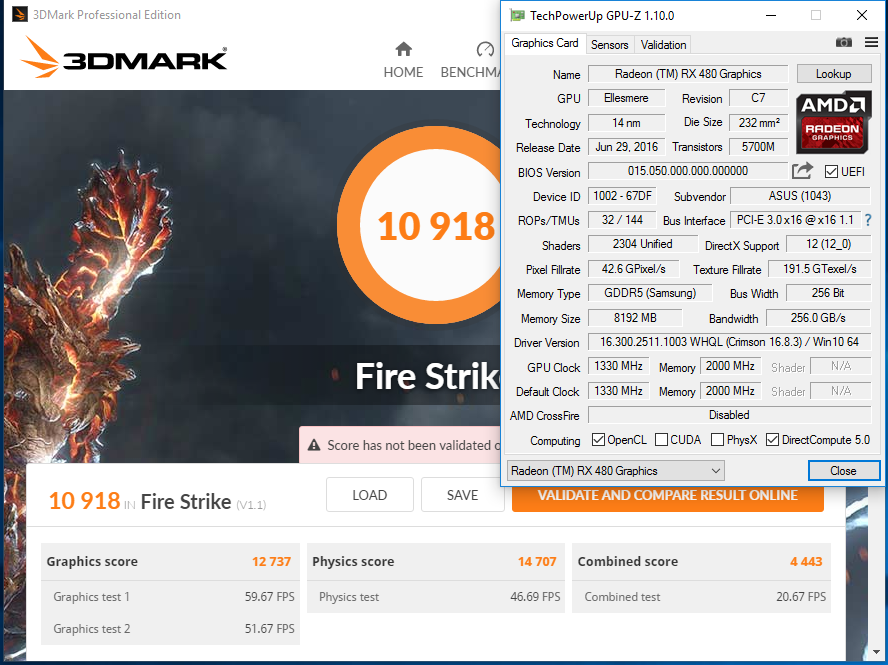
Task: Click the Name field Radeon RX 480 Graphics
Action: coord(688,74)
